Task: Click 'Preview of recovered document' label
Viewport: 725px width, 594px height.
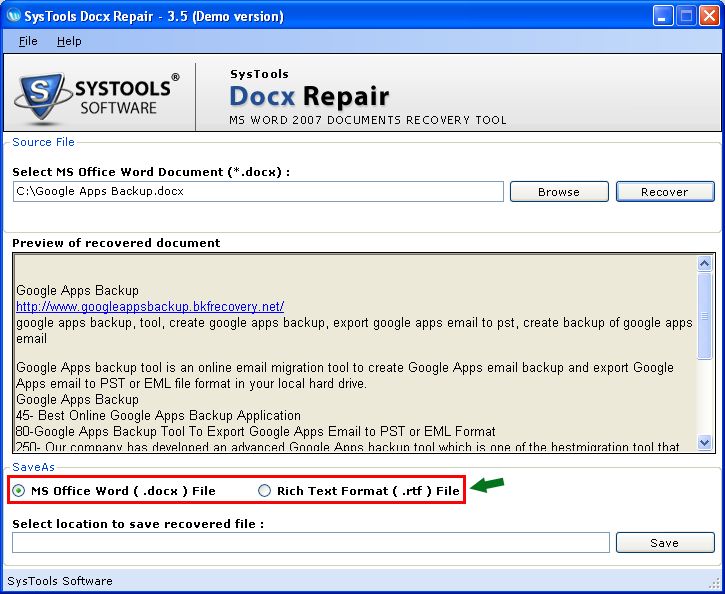Action: coord(116,243)
